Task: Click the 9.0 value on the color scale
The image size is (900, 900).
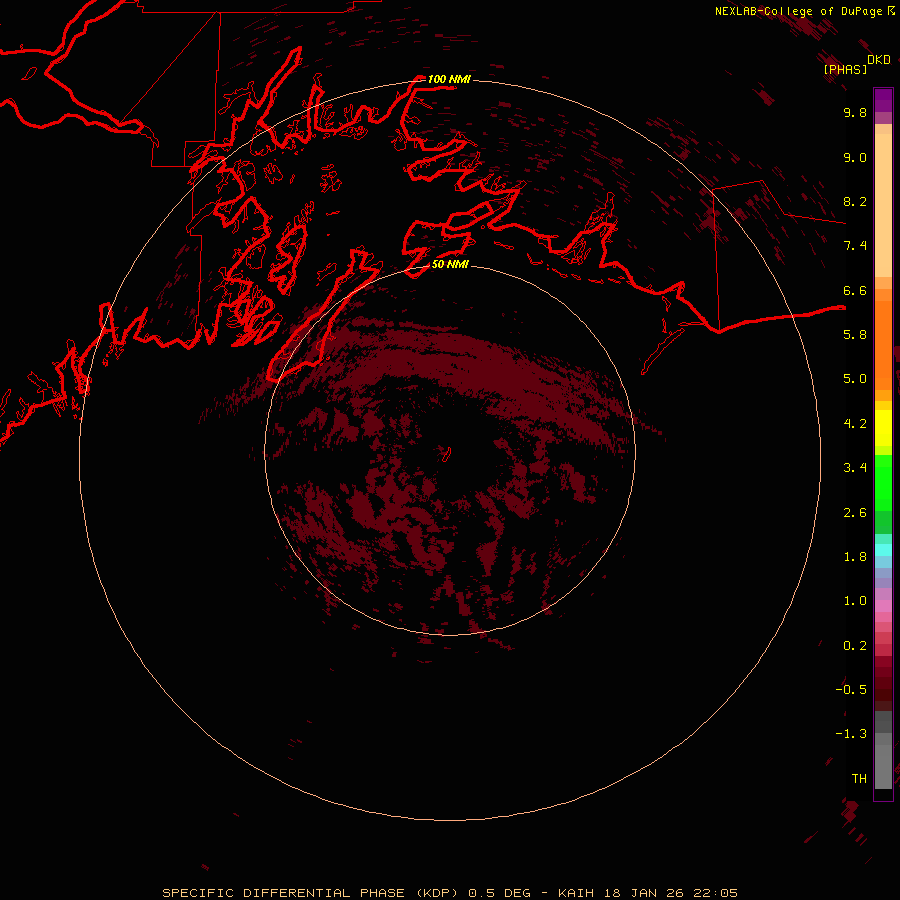Action: [x=855, y=157]
